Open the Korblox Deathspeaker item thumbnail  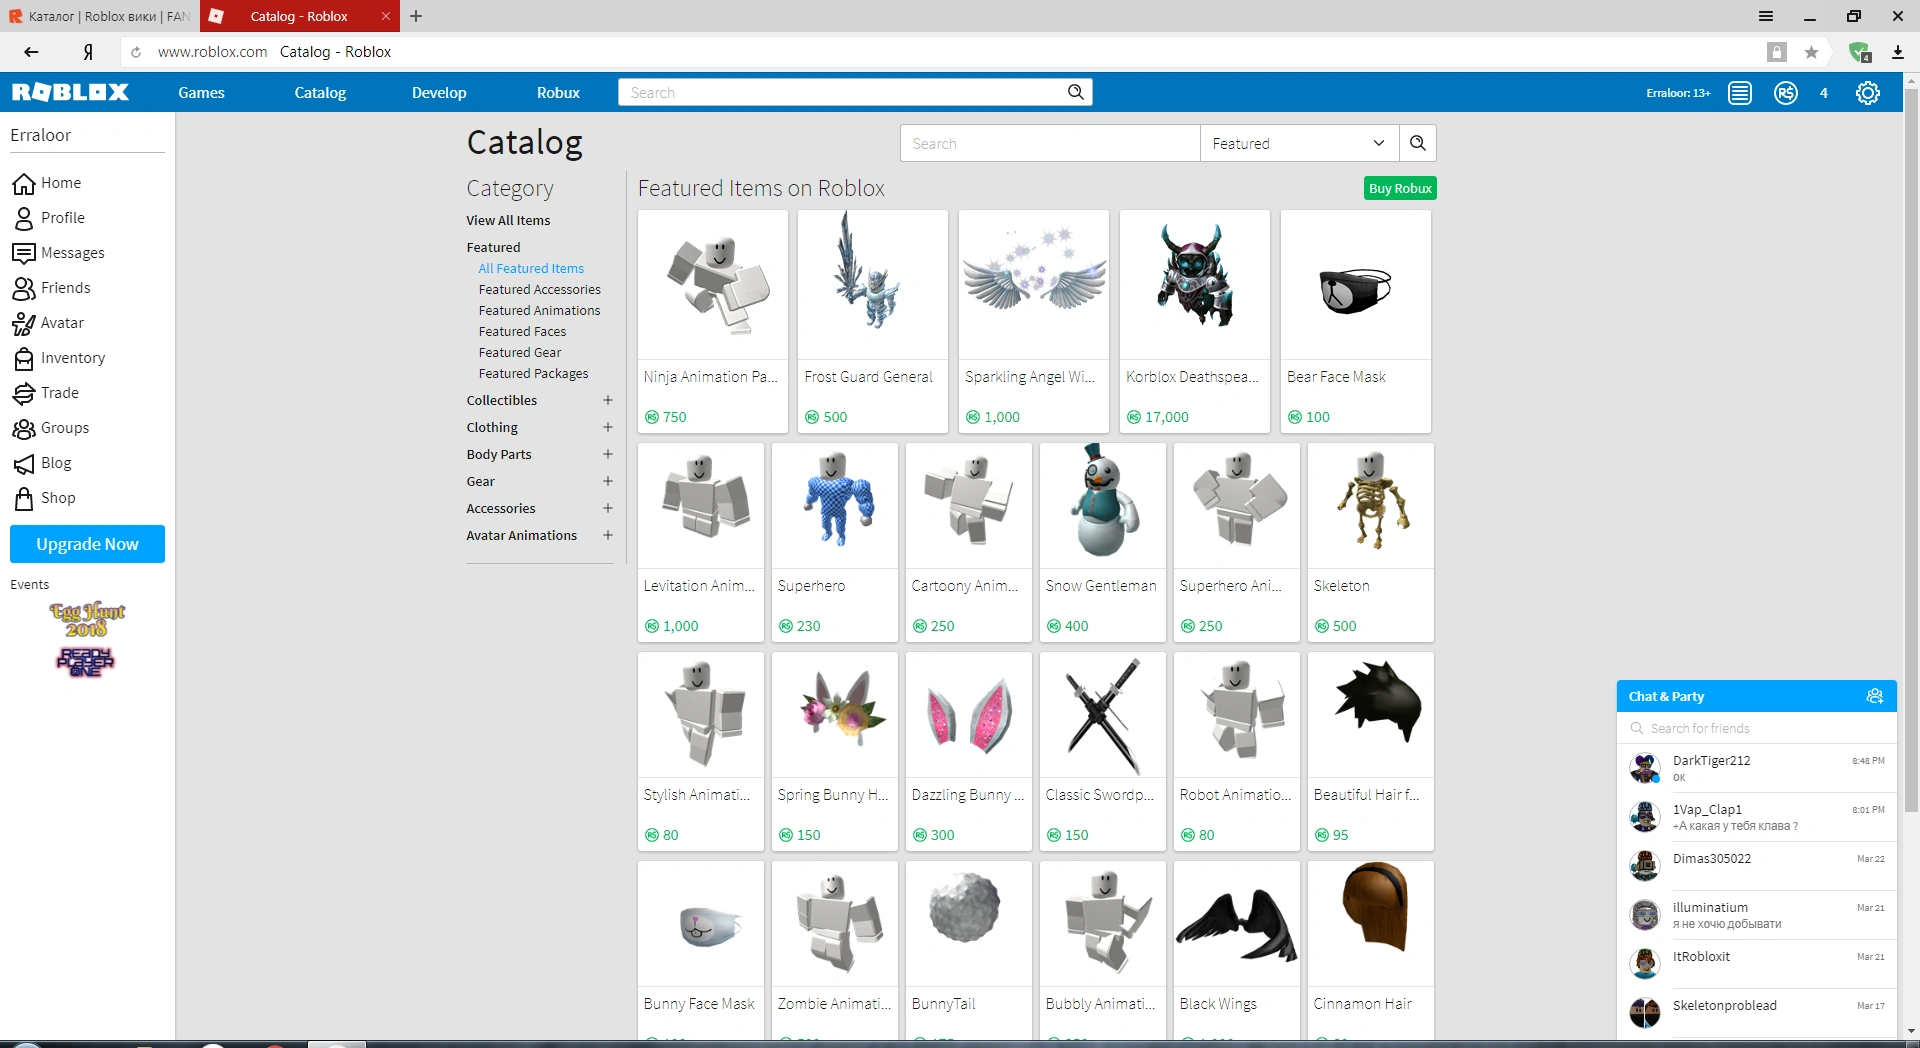tap(1195, 284)
